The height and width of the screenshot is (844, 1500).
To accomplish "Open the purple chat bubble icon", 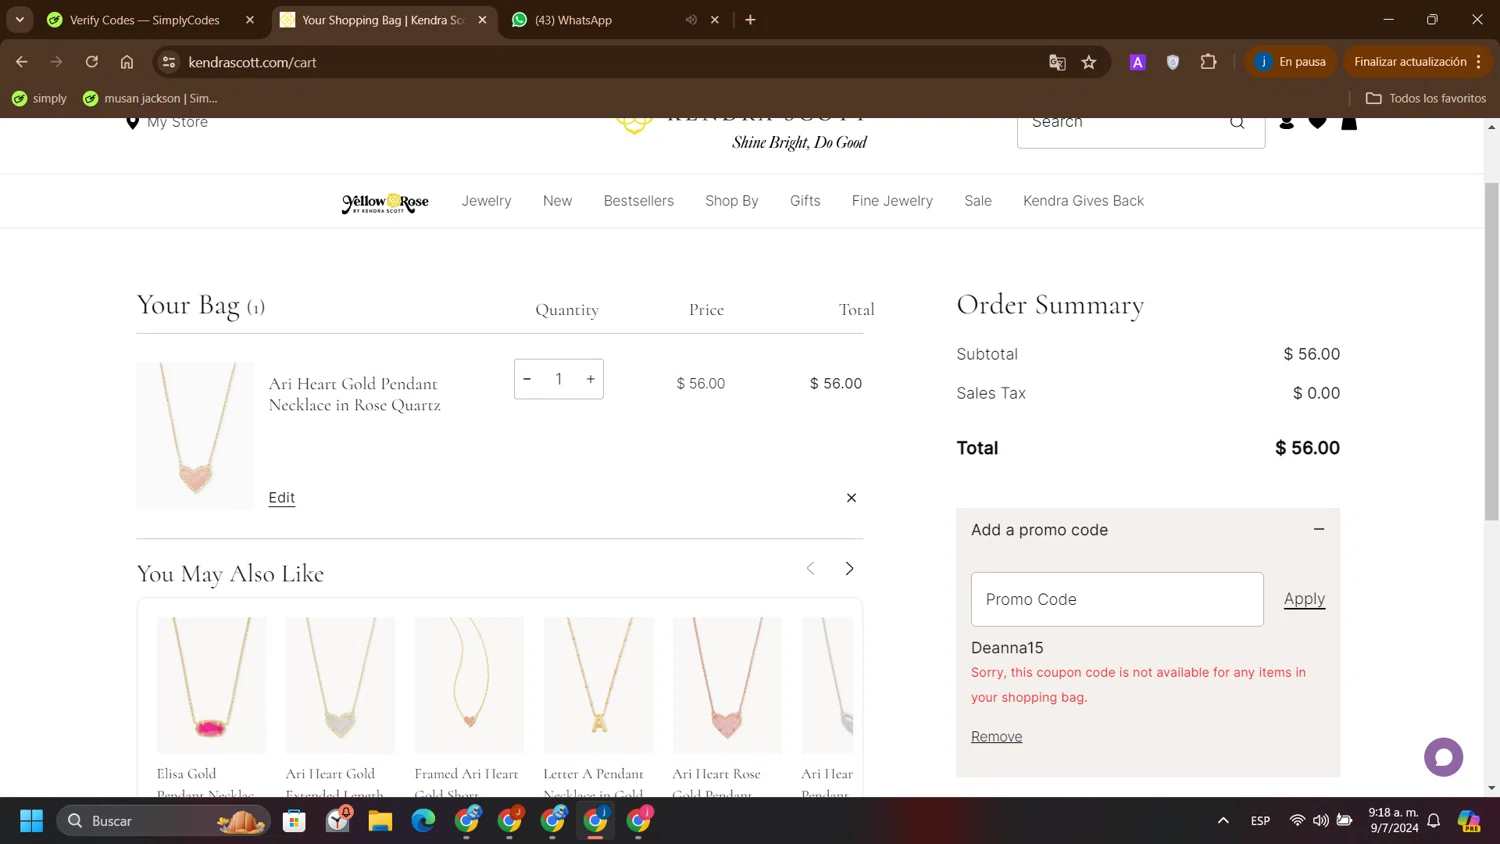I will pos(1443,757).
